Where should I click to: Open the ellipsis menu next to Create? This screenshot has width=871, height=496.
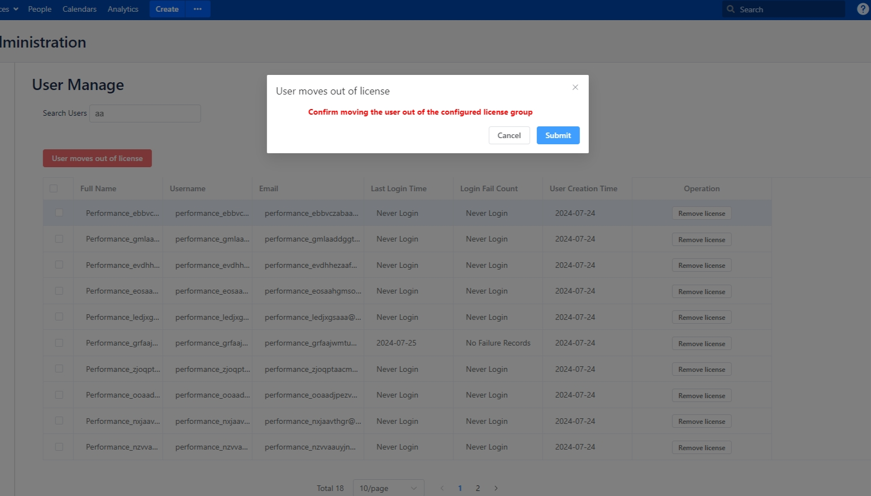pyautogui.click(x=198, y=9)
